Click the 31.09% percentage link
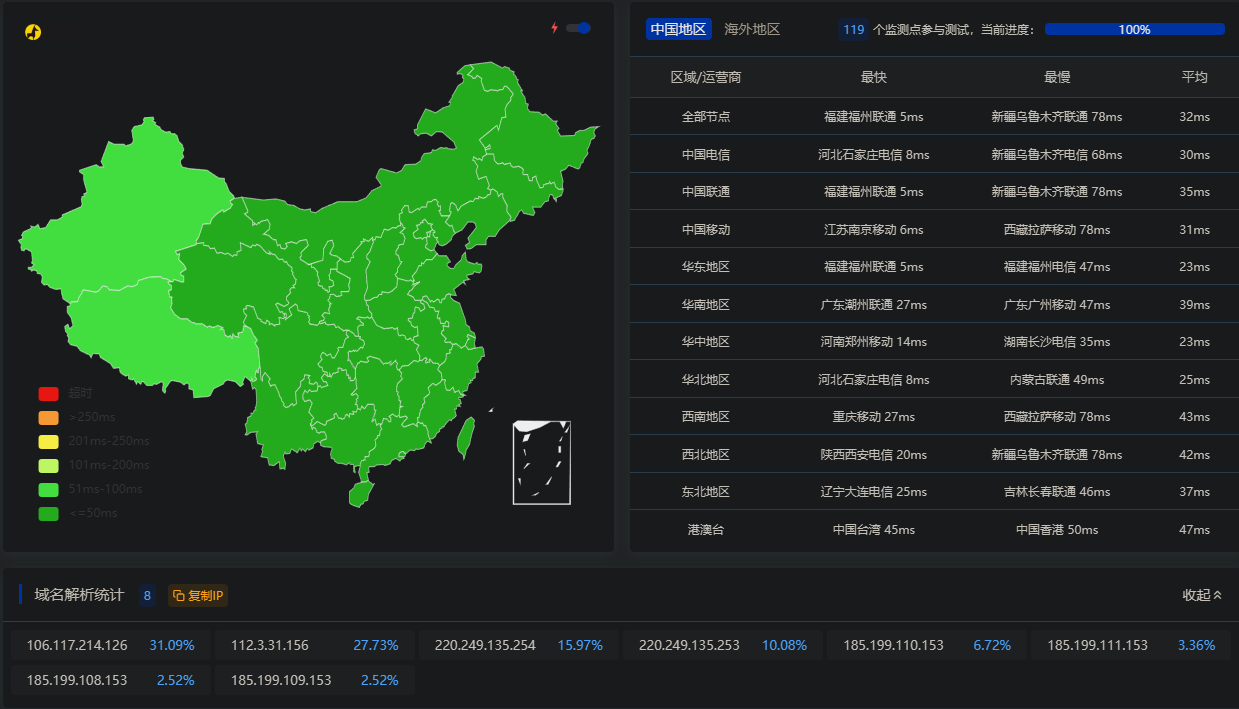1239x709 pixels. tap(172, 645)
